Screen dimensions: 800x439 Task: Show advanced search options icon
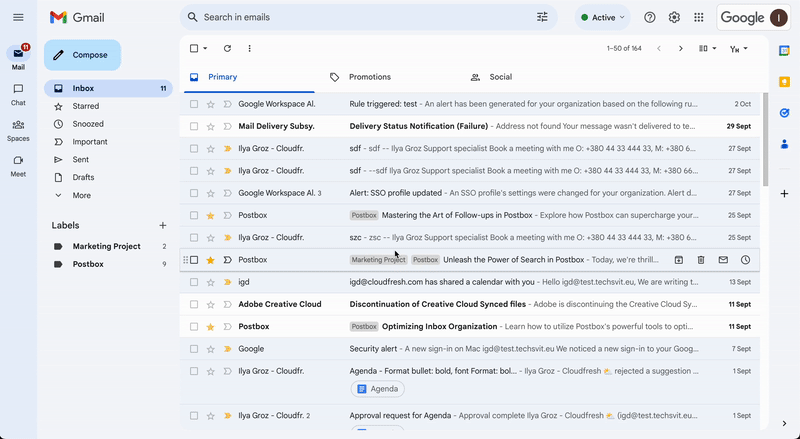pyautogui.click(x=542, y=17)
